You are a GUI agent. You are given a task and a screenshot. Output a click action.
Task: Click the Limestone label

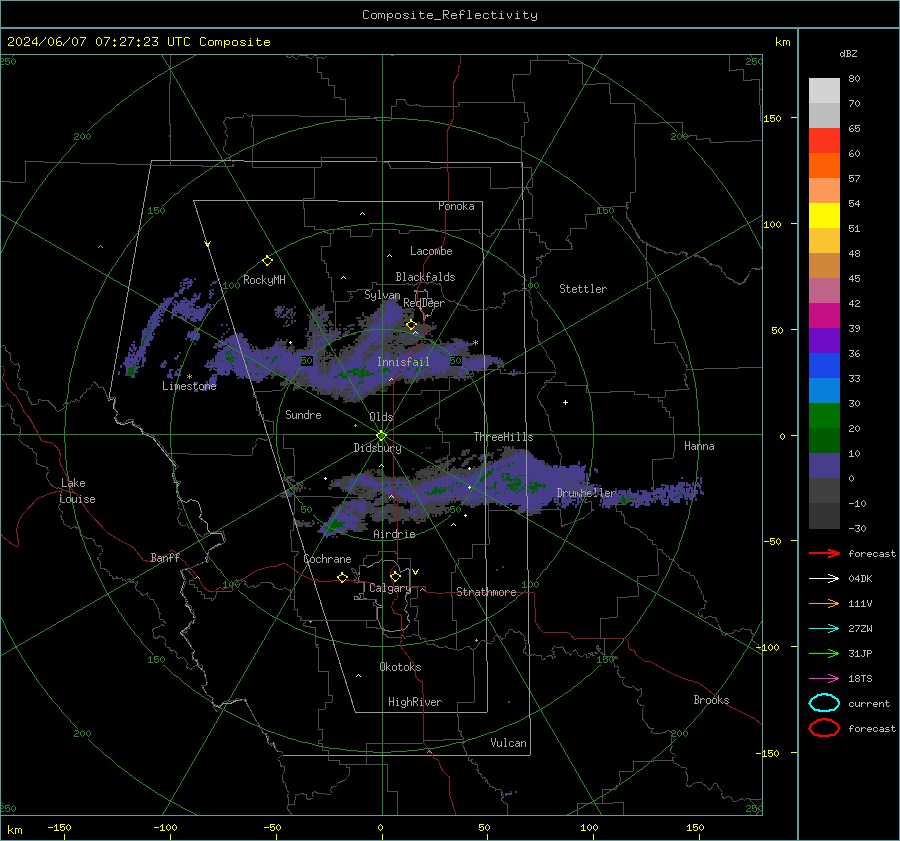pyautogui.click(x=189, y=386)
